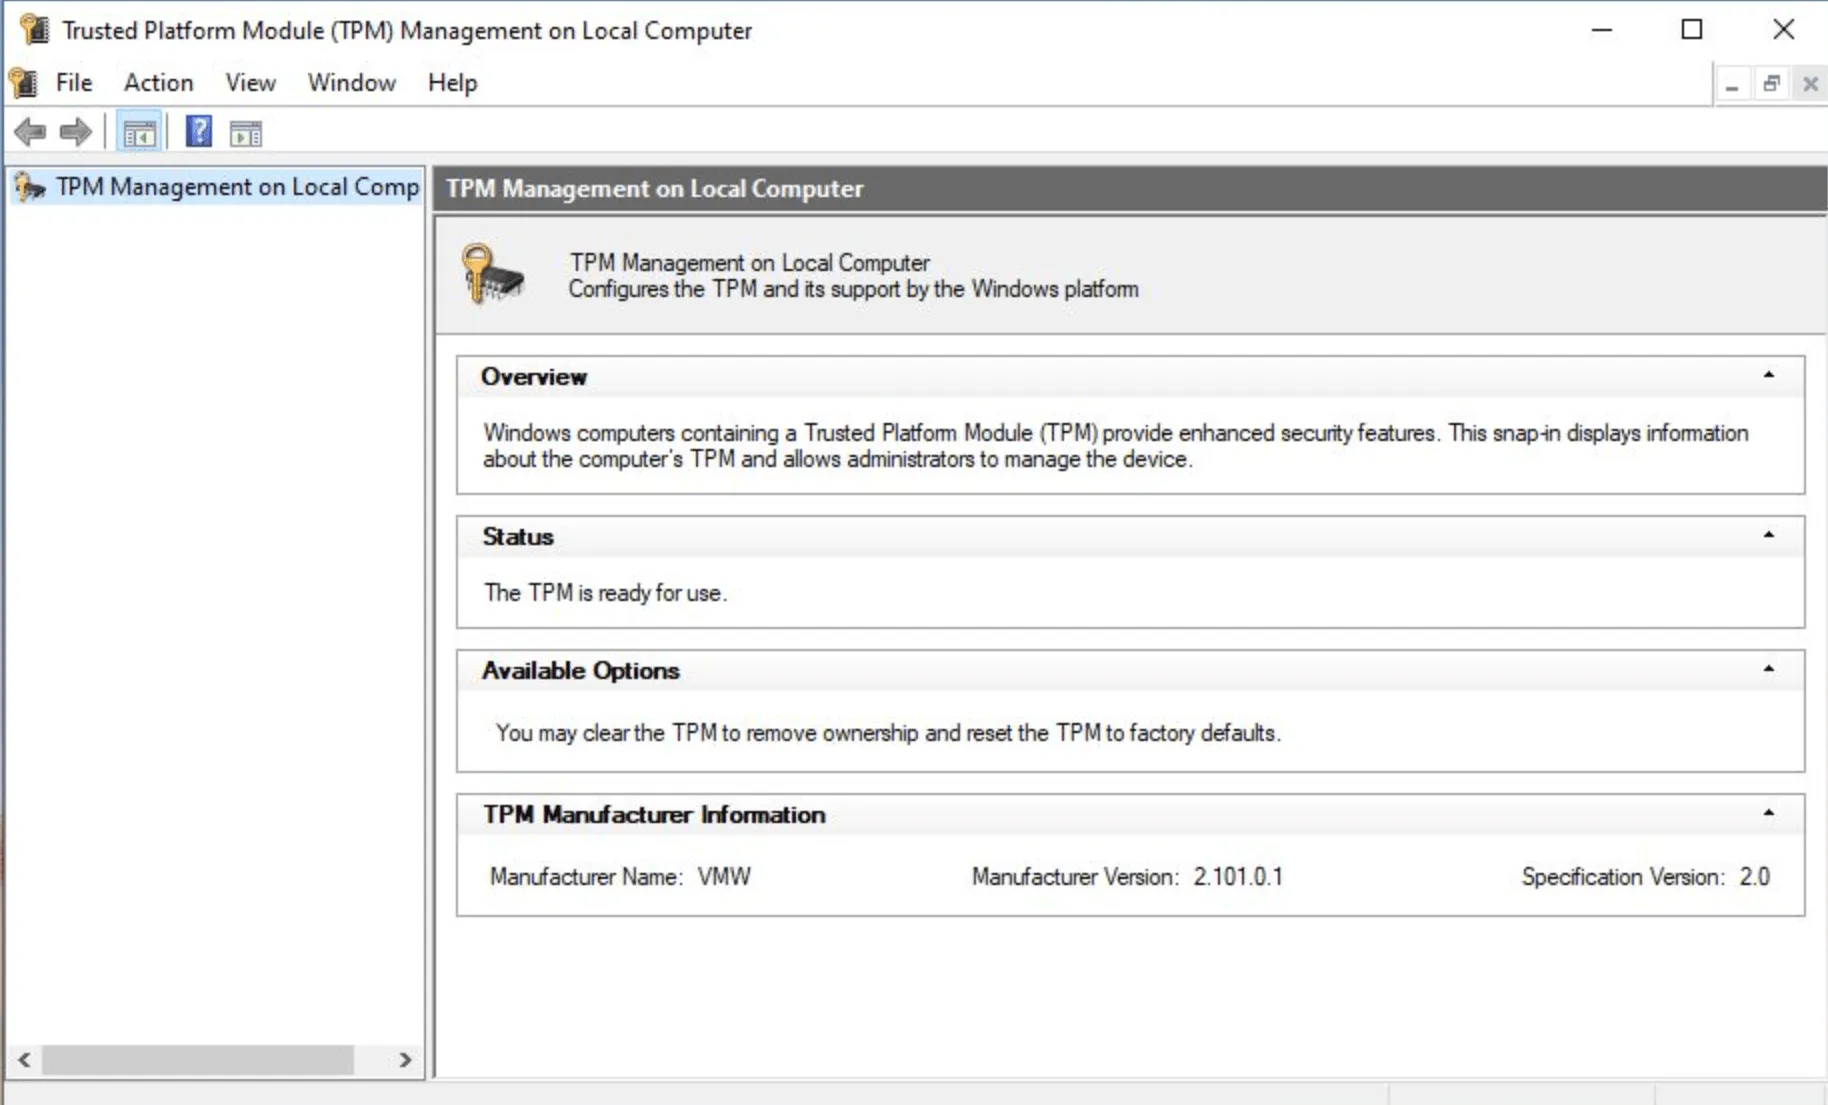Click the right scroll arrow of tree pane
This screenshot has width=1828, height=1105.
pos(405,1059)
